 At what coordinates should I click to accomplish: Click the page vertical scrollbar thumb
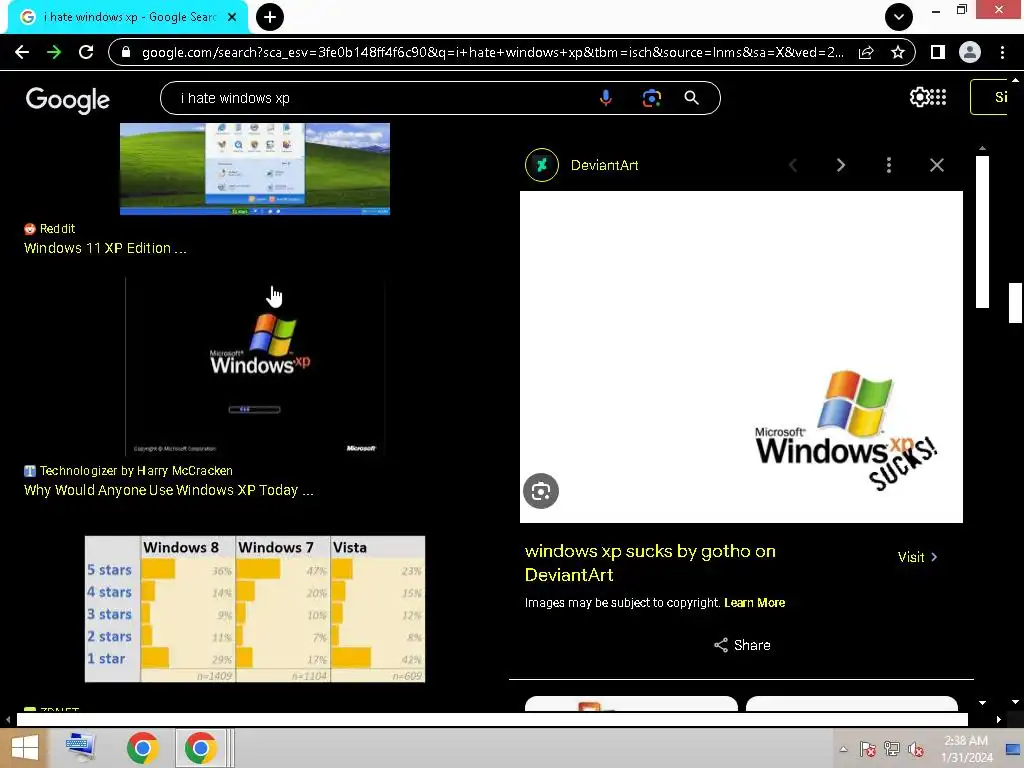click(1015, 302)
